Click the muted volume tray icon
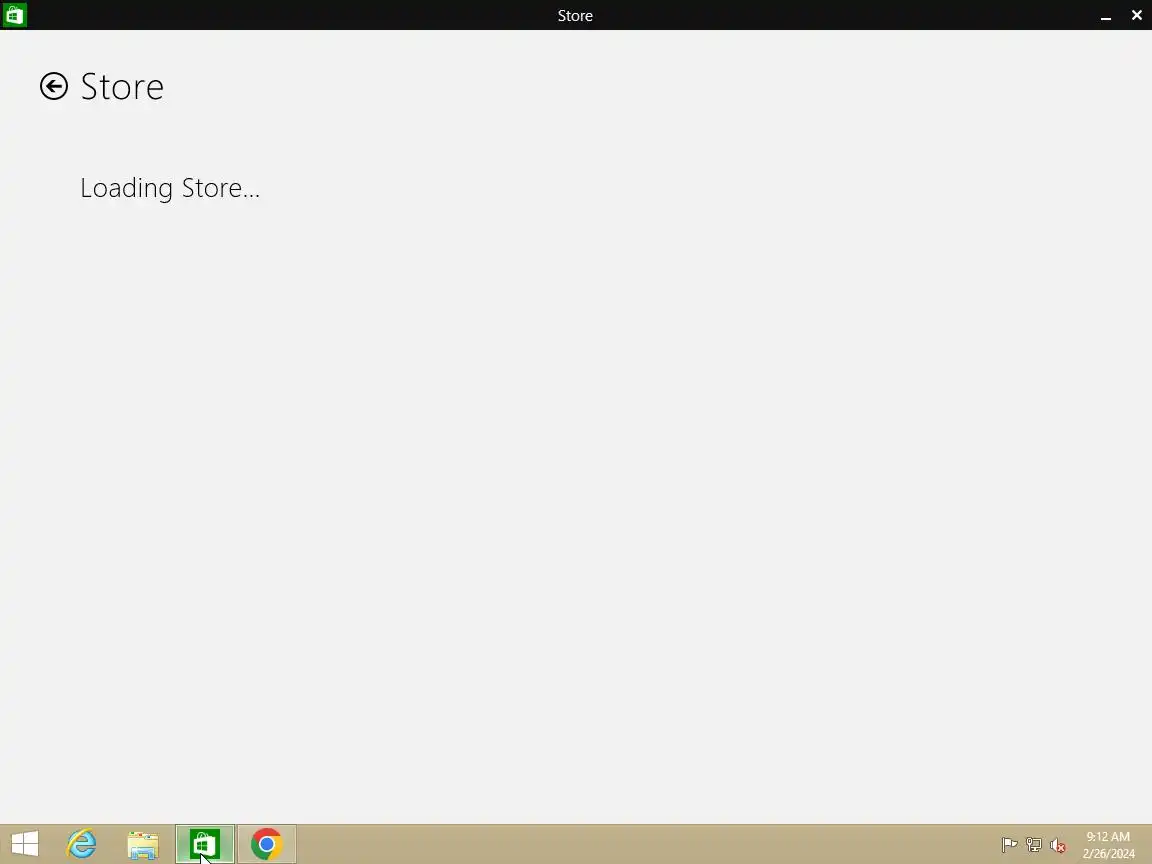1152x864 pixels. 1058,845
